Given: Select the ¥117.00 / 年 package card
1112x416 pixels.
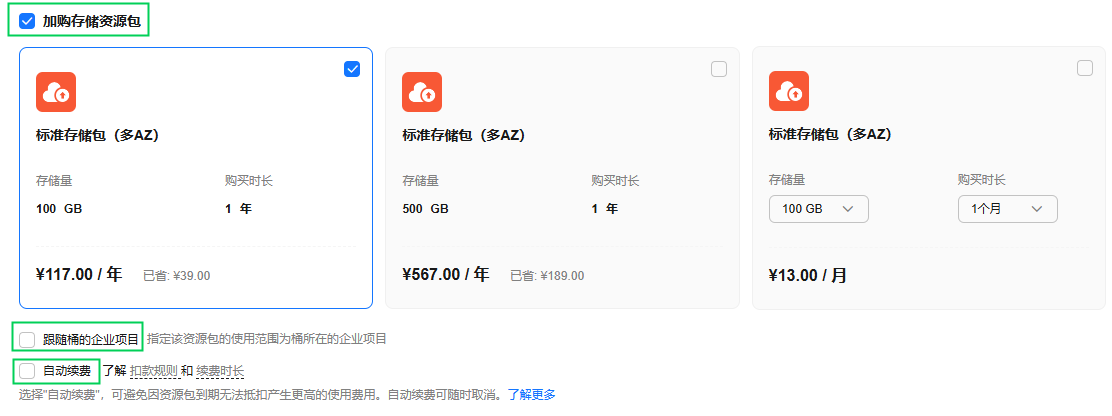Looking at the screenshot, I should tap(196, 178).
